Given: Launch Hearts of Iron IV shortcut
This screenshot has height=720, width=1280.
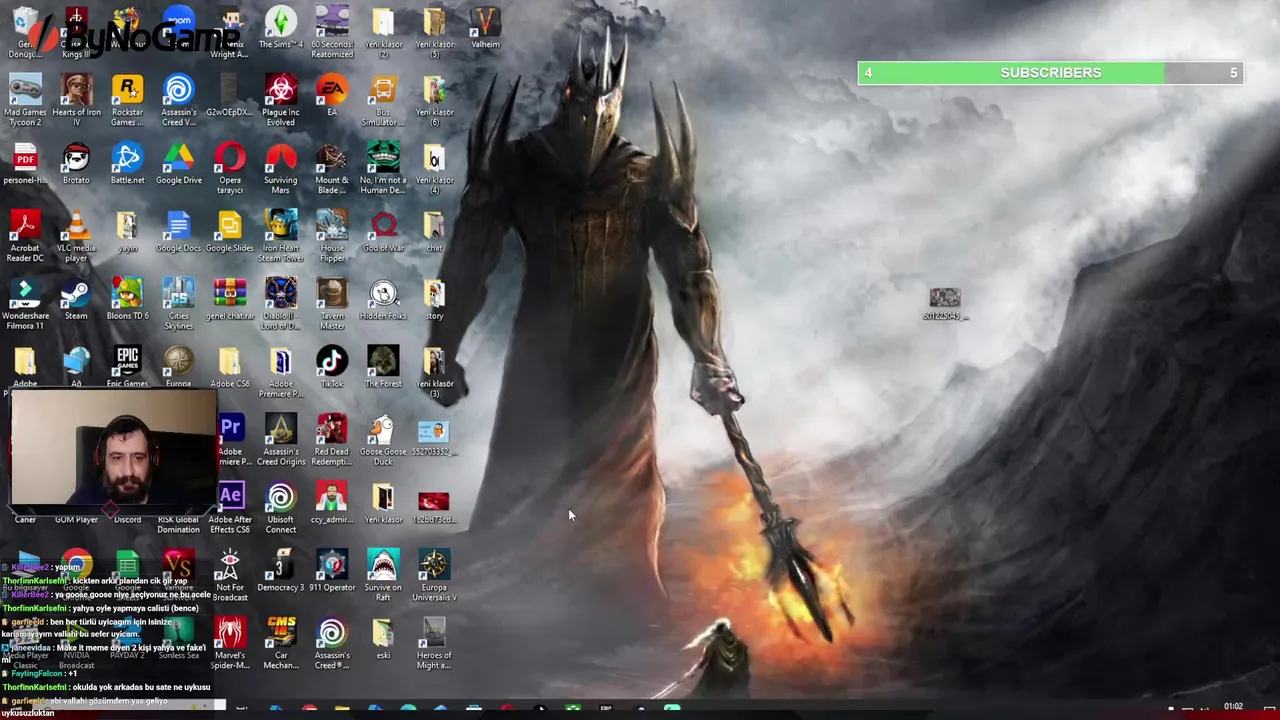Looking at the screenshot, I should [76, 100].
